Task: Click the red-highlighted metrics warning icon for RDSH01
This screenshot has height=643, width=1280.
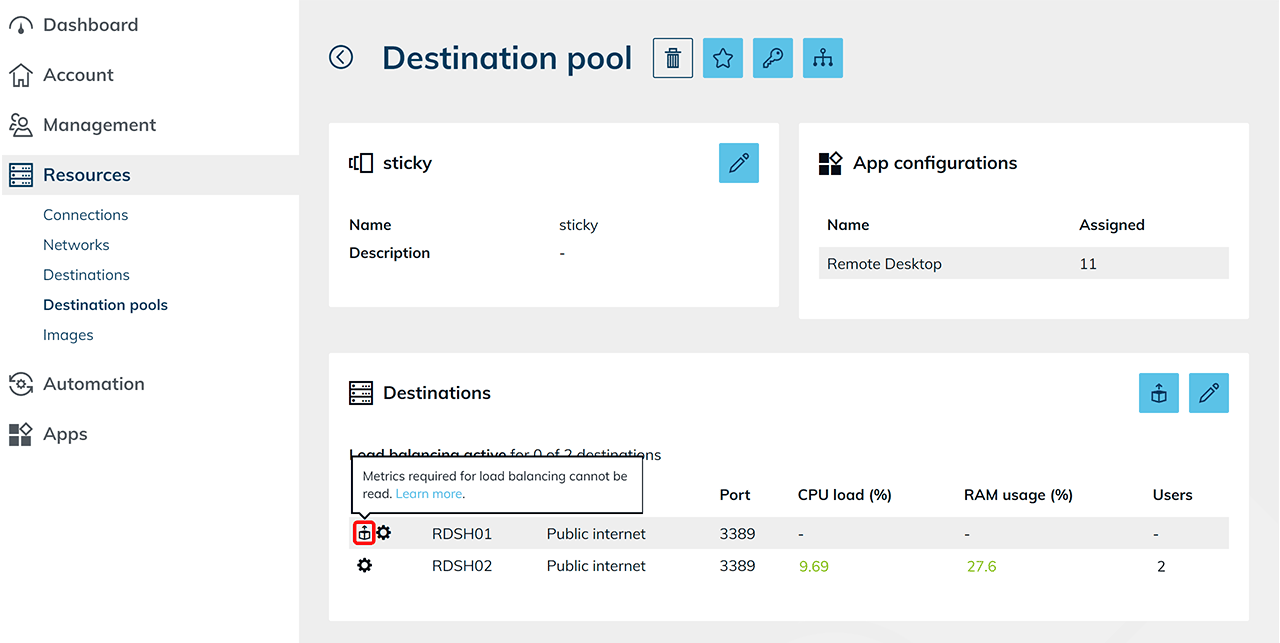Action: coord(364,534)
